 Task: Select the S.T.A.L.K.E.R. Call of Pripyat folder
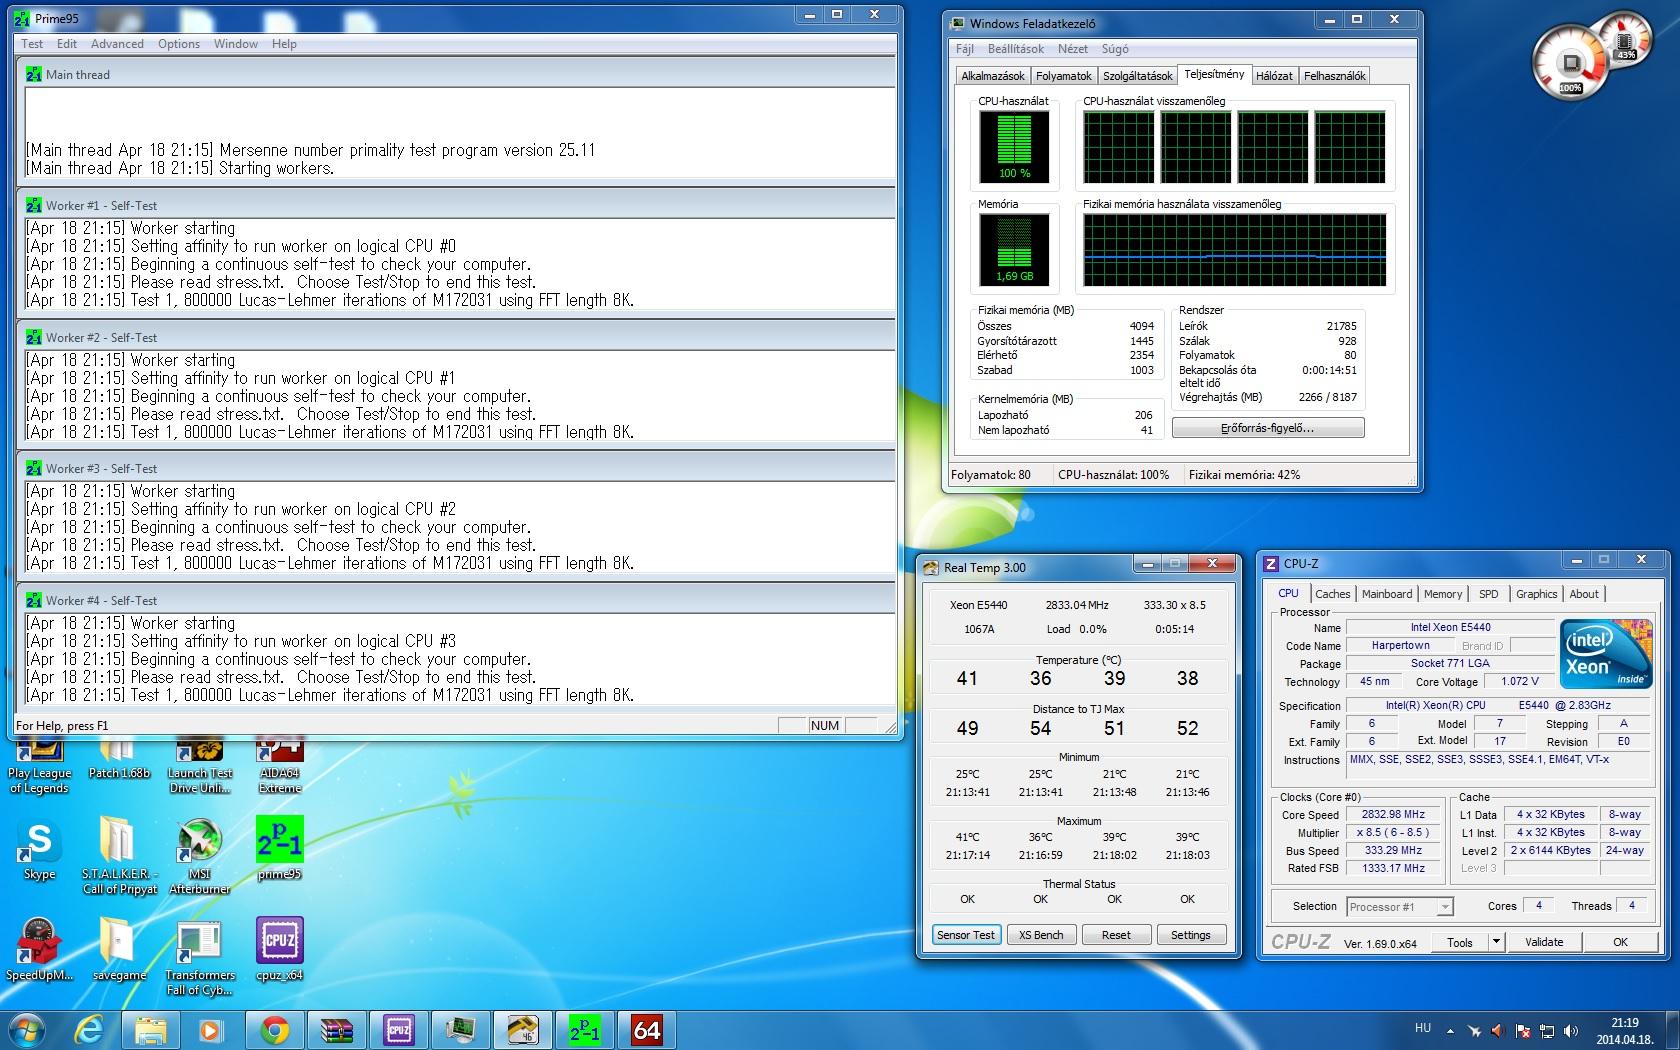pyautogui.click(x=119, y=856)
